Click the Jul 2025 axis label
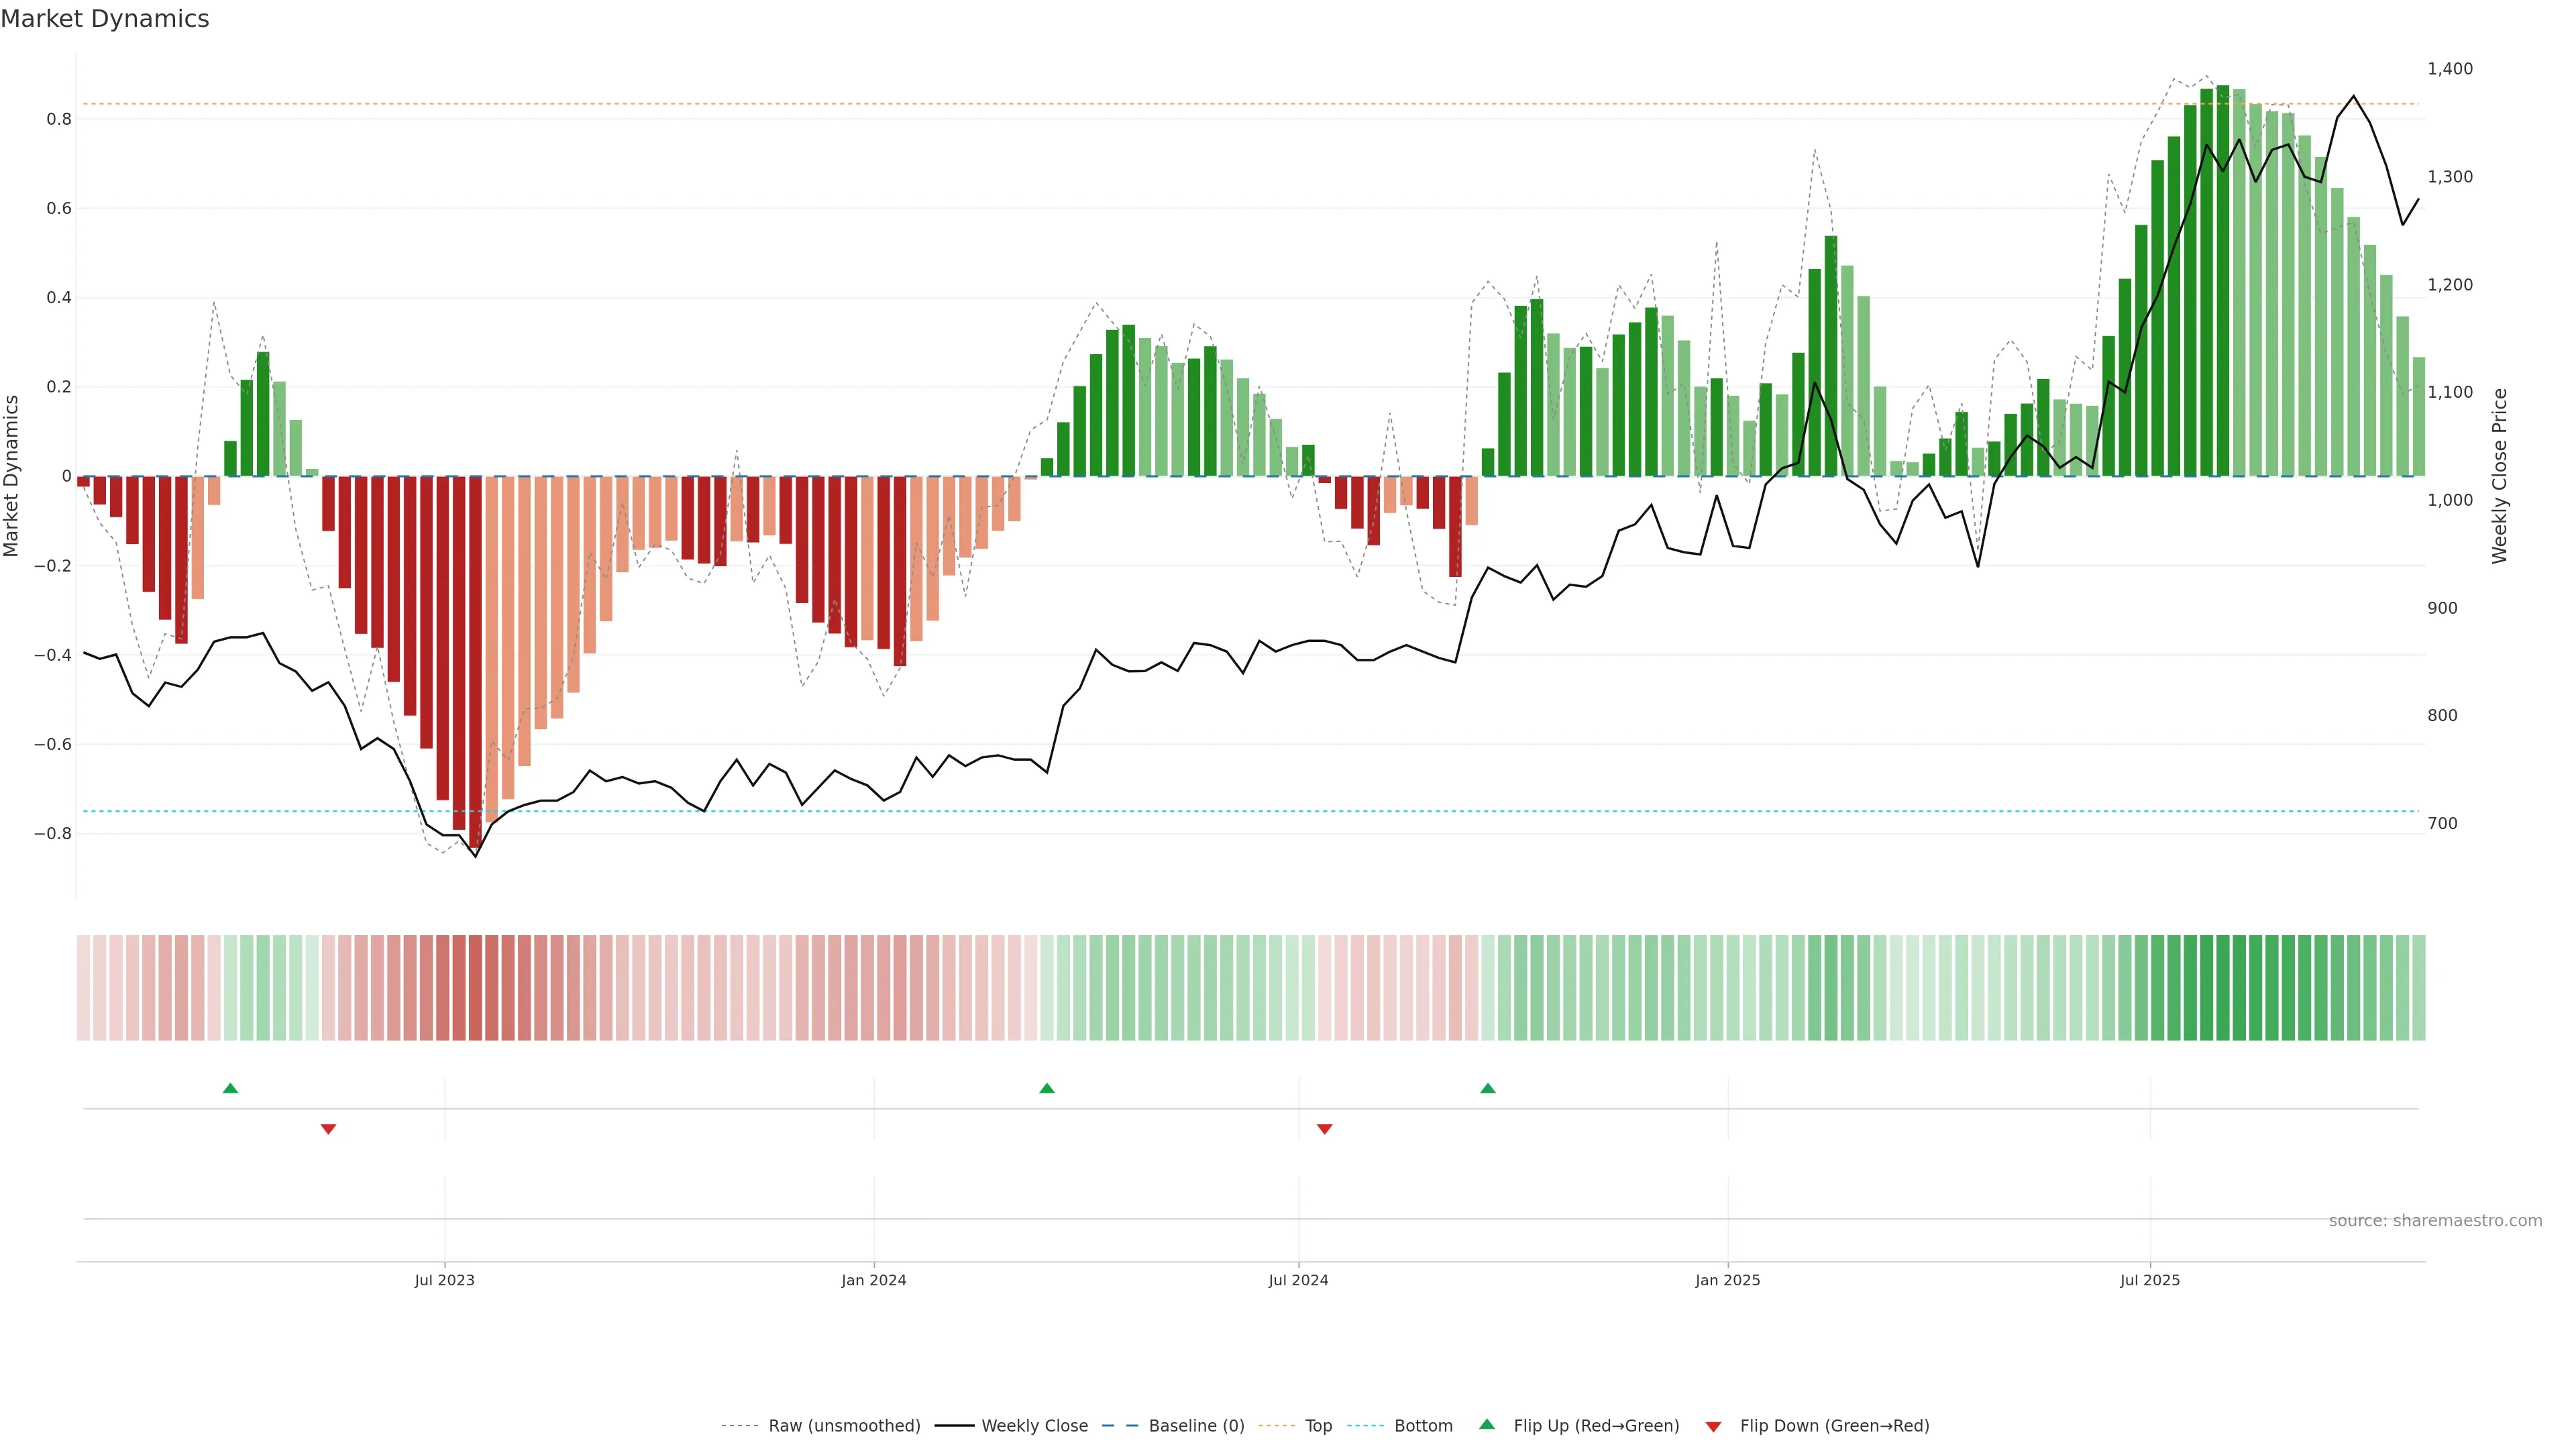Viewport: 2576px width, 1449px height. [x=2150, y=1280]
